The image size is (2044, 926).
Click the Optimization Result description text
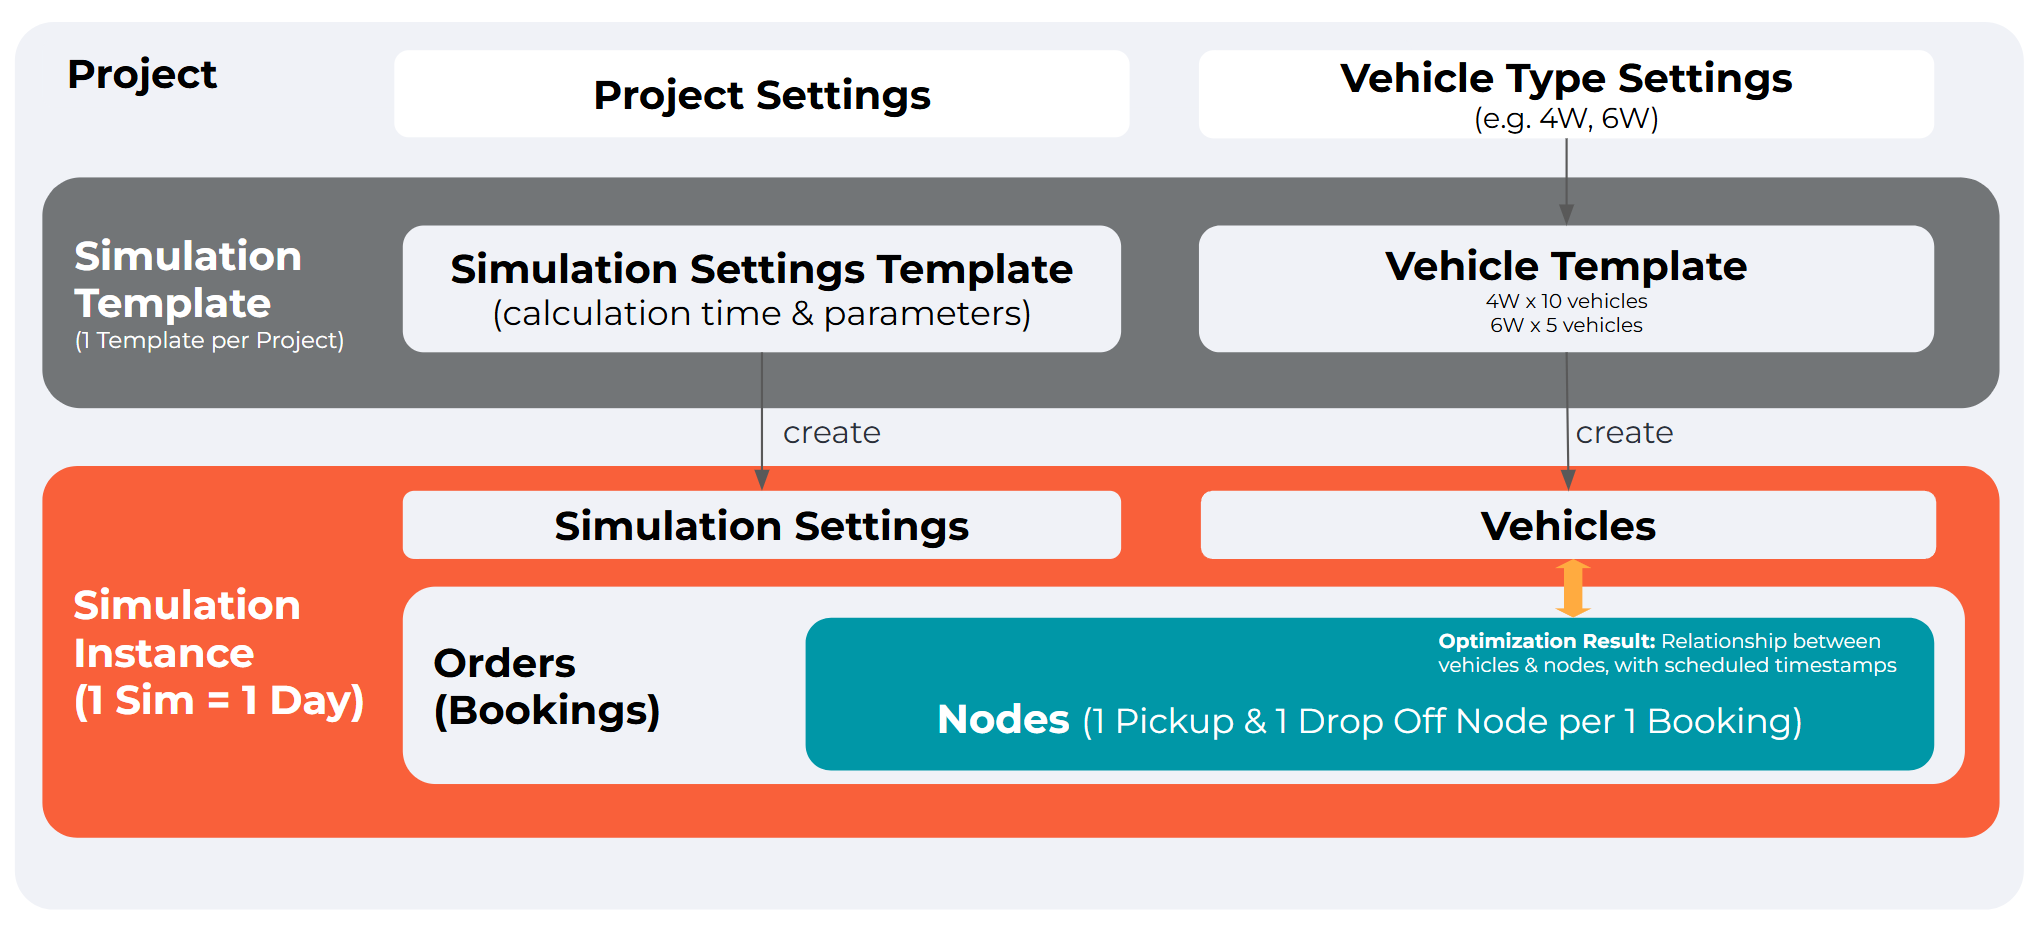[x=1666, y=653]
